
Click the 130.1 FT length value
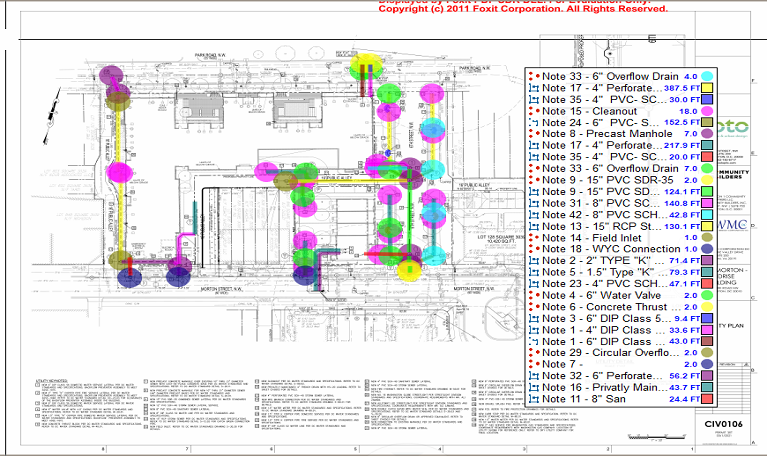pyautogui.click(x=682, y=226)
